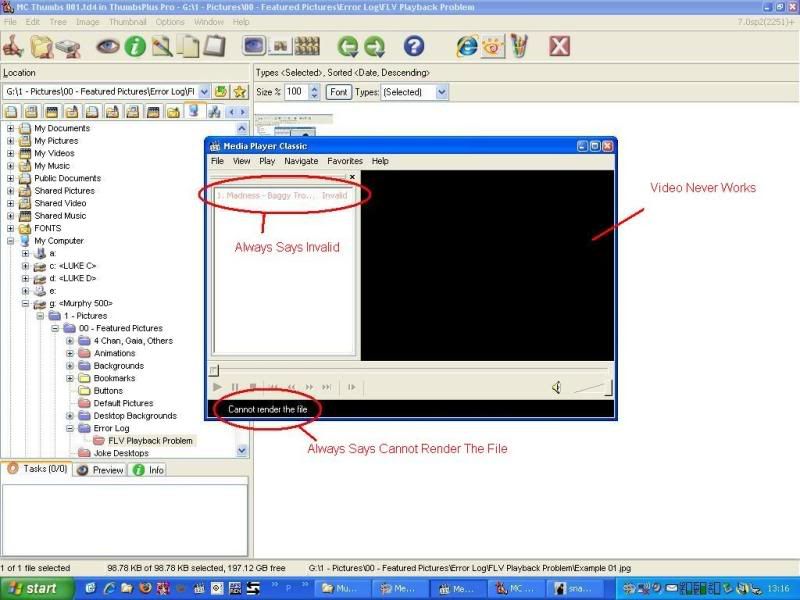Open help with the blue question mark icon
Screen dimensions: 800x600
click(x=414, y=47)
